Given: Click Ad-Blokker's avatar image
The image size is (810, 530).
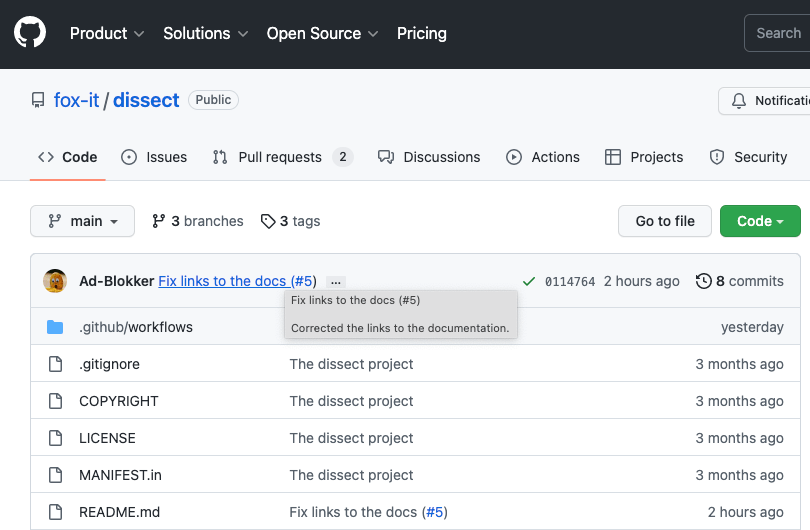Looking at the screenshot, I should click(x=55, y=281).
